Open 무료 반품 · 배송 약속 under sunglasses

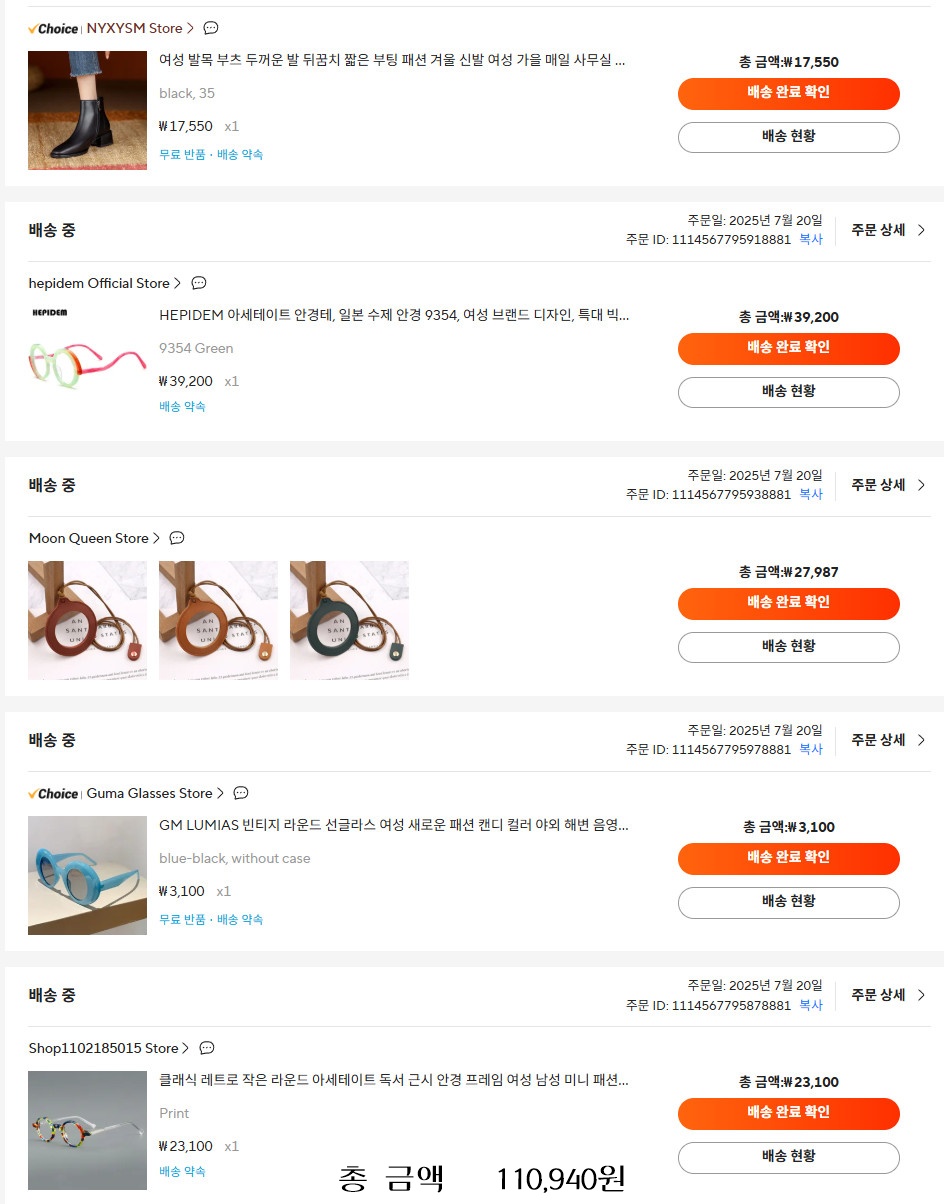211,919
